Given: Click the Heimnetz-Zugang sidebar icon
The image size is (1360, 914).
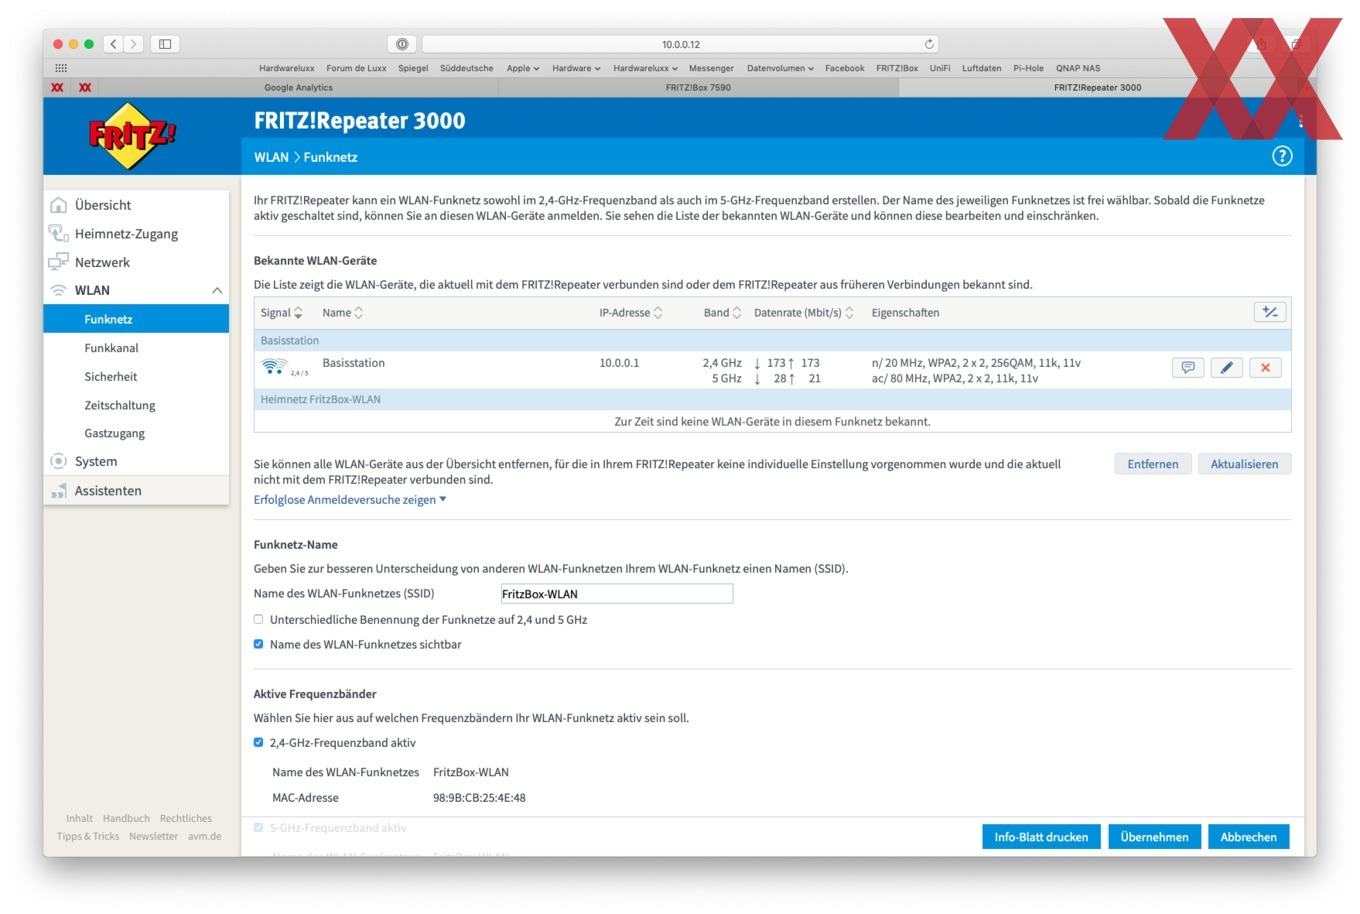Looking at the screenshot, I should (59, 233).
